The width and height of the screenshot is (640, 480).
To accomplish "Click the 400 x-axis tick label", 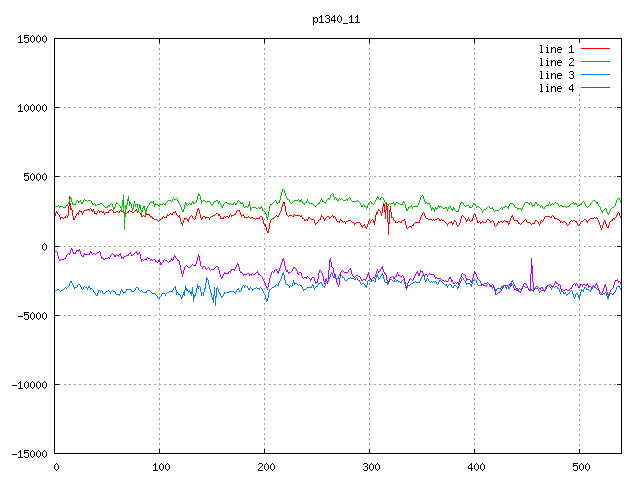I will pyautogui.click(x=475, y=467).
